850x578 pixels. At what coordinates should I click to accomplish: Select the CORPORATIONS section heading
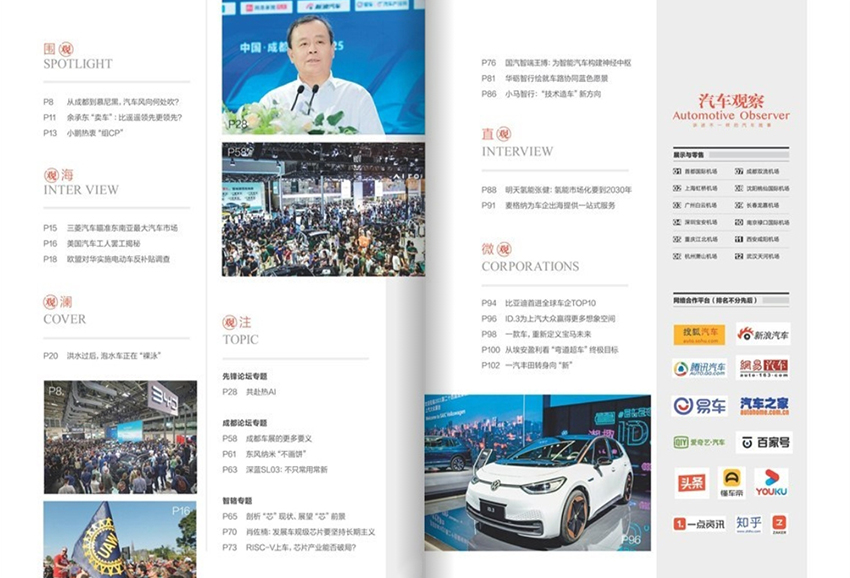pyautogui.click(x=529, y=266)
